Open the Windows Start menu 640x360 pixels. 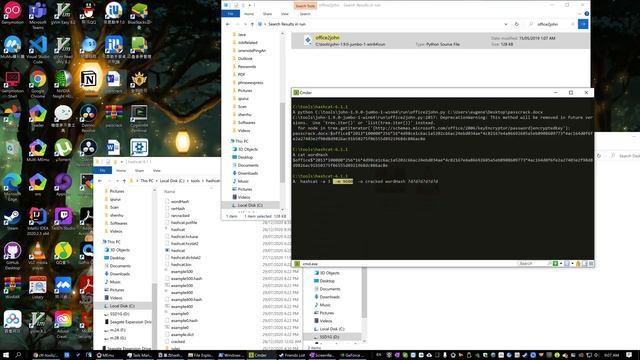(x=6, y=355)
